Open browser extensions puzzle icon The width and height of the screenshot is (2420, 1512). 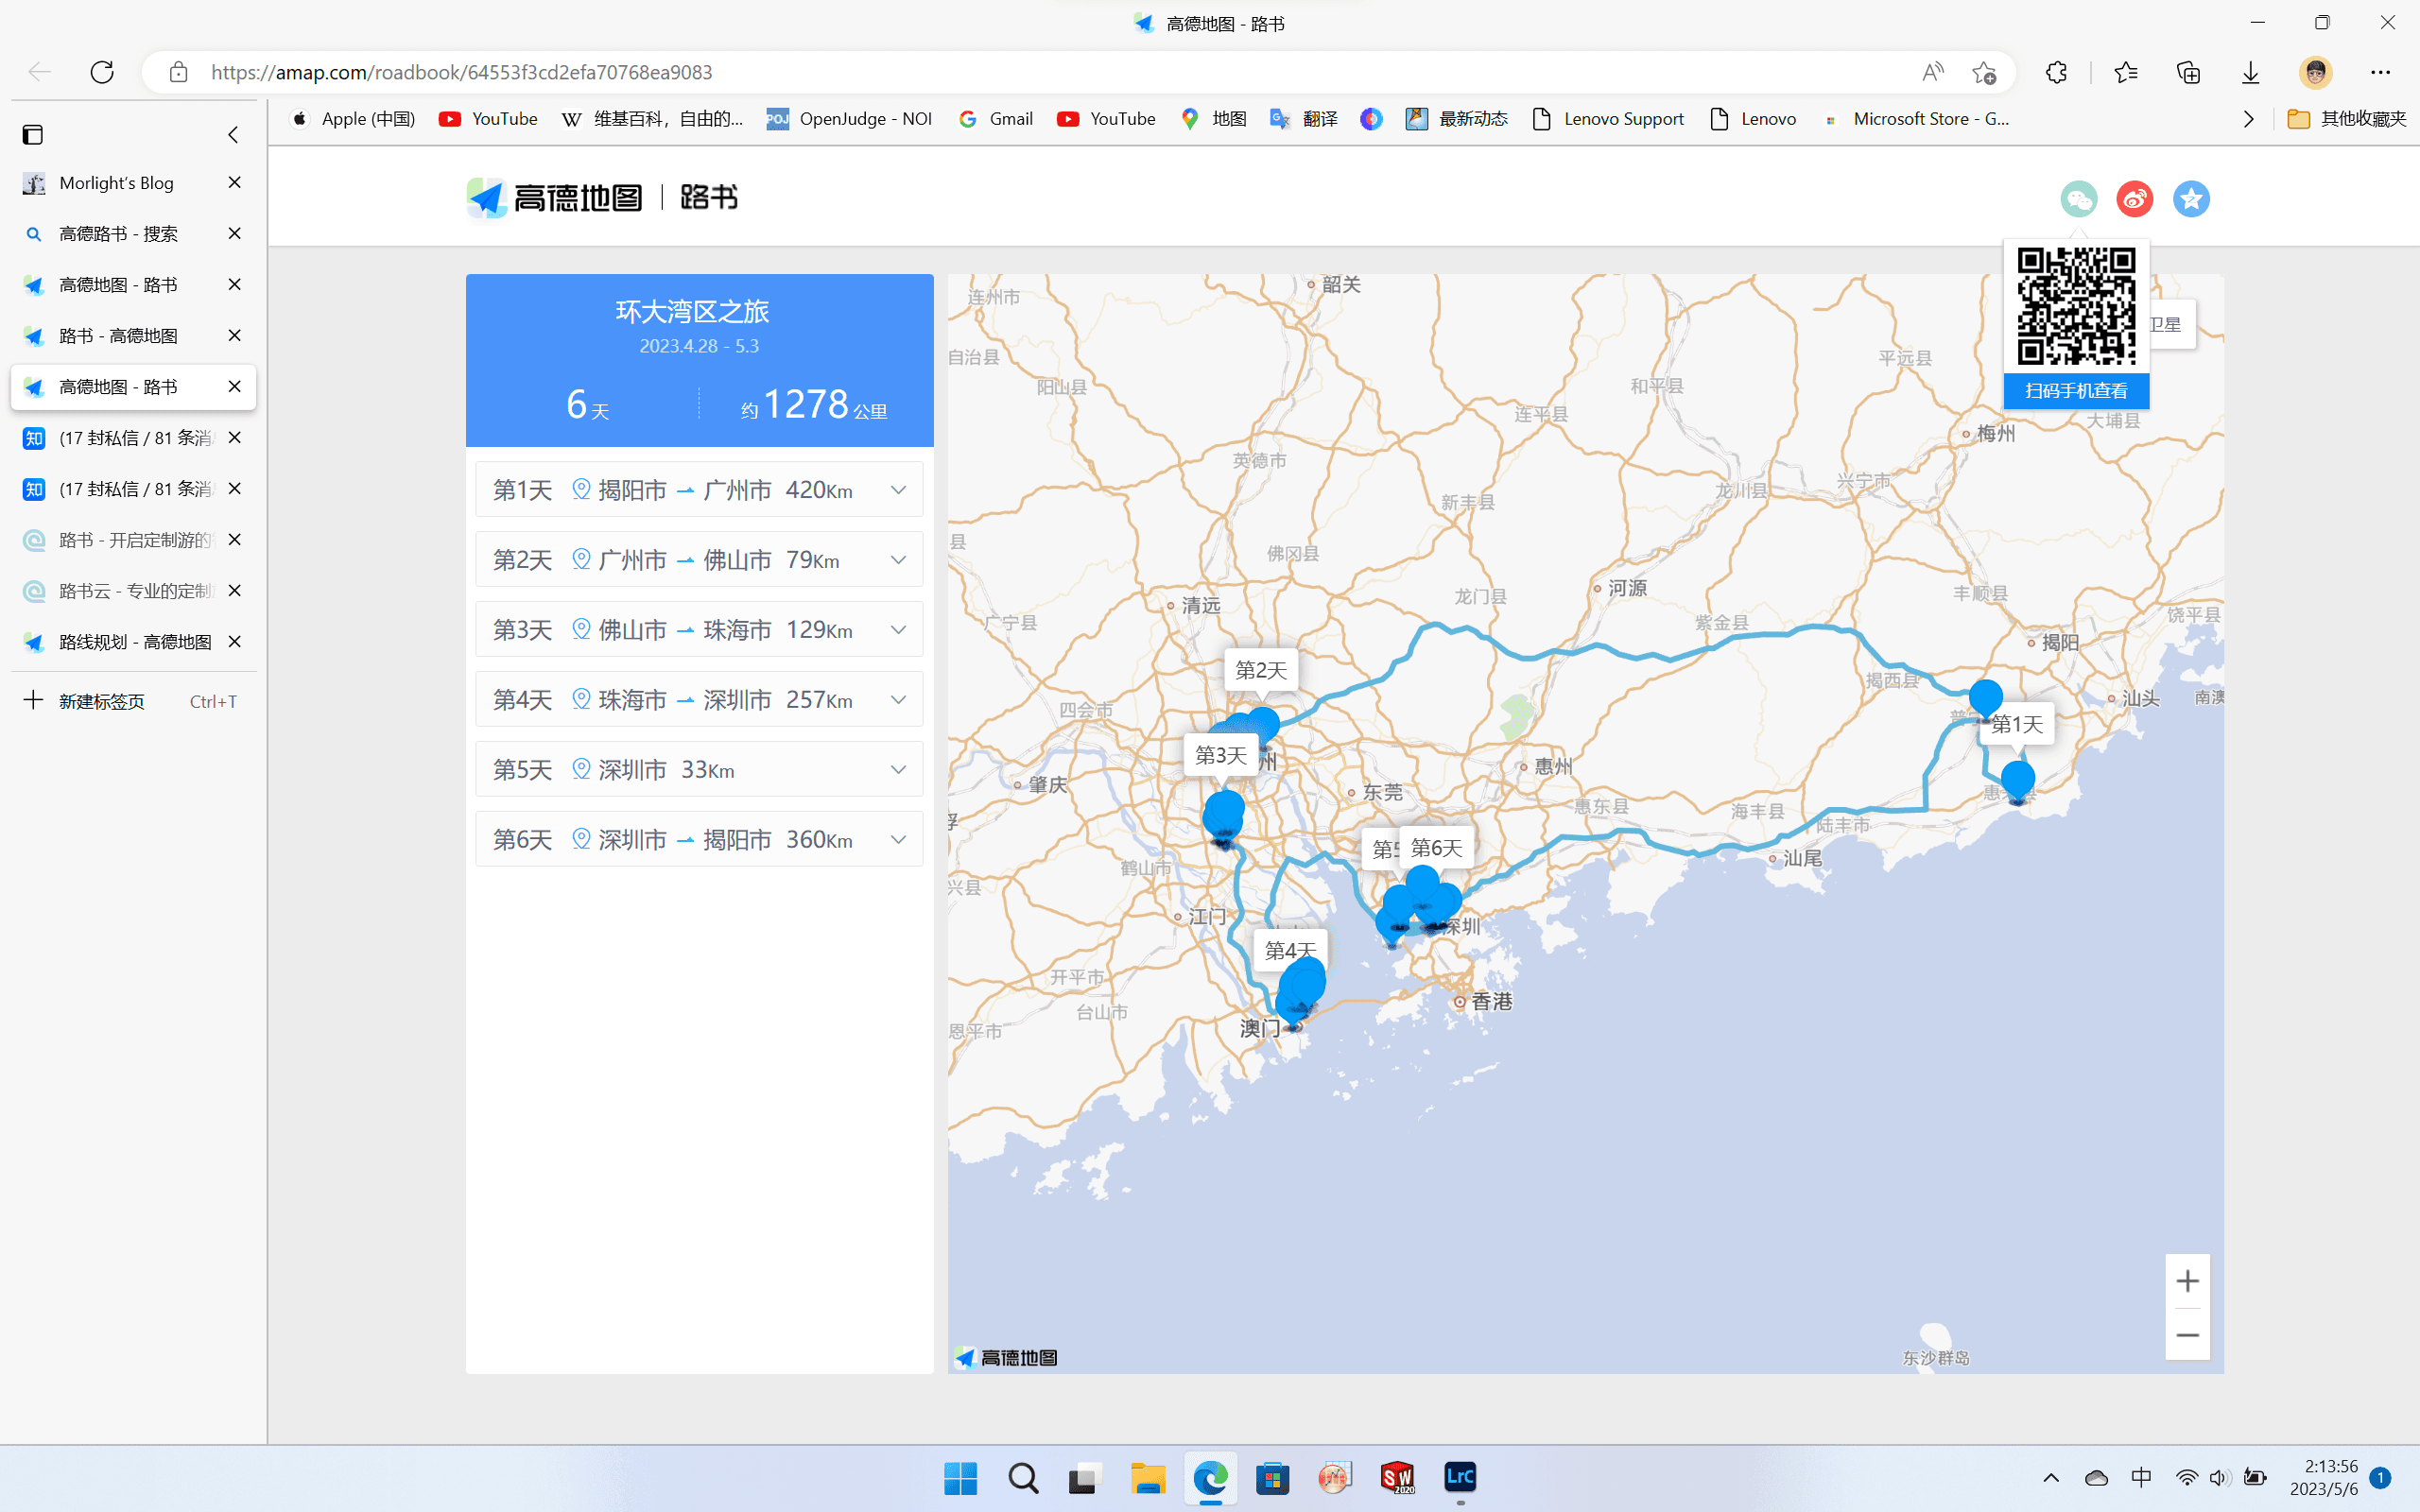2056,72
